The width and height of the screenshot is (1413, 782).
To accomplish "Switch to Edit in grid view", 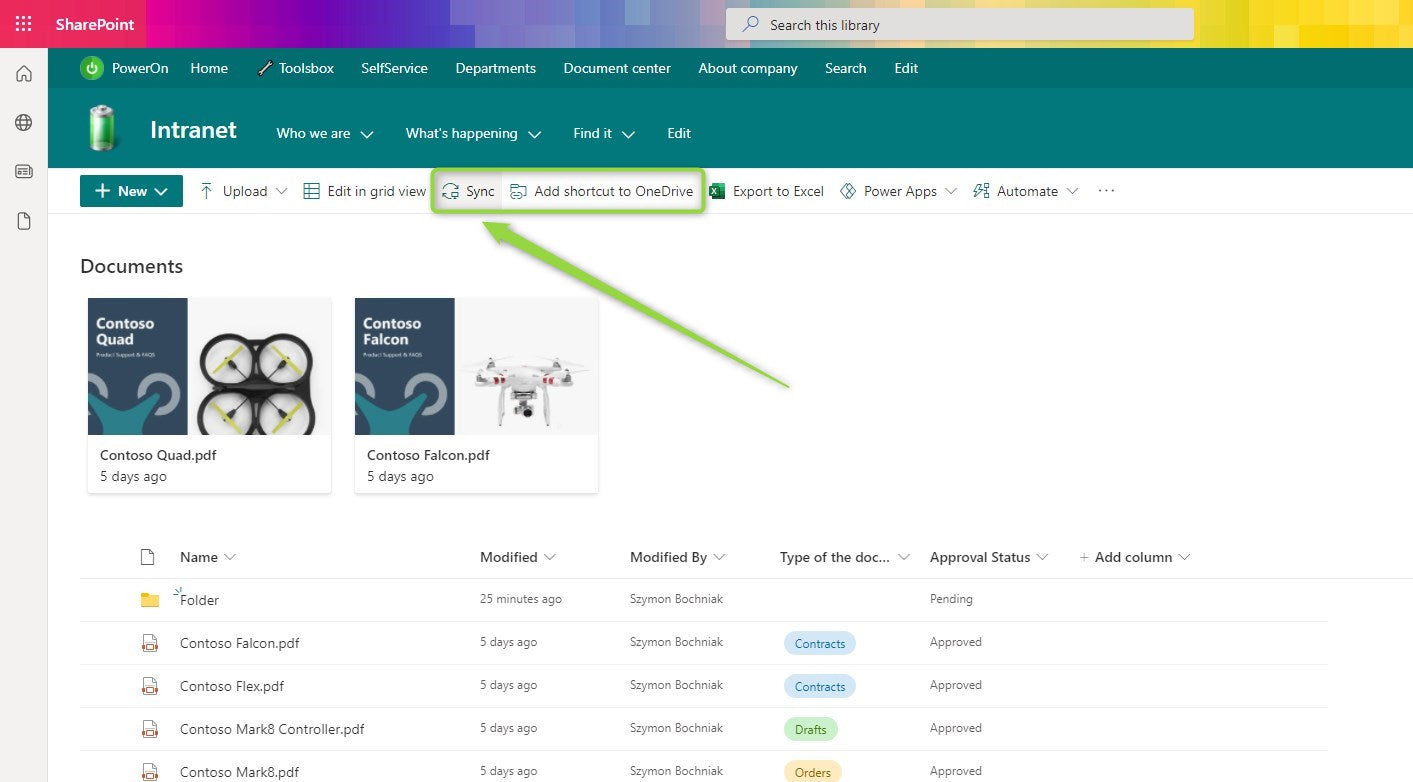I will (362, 190).
